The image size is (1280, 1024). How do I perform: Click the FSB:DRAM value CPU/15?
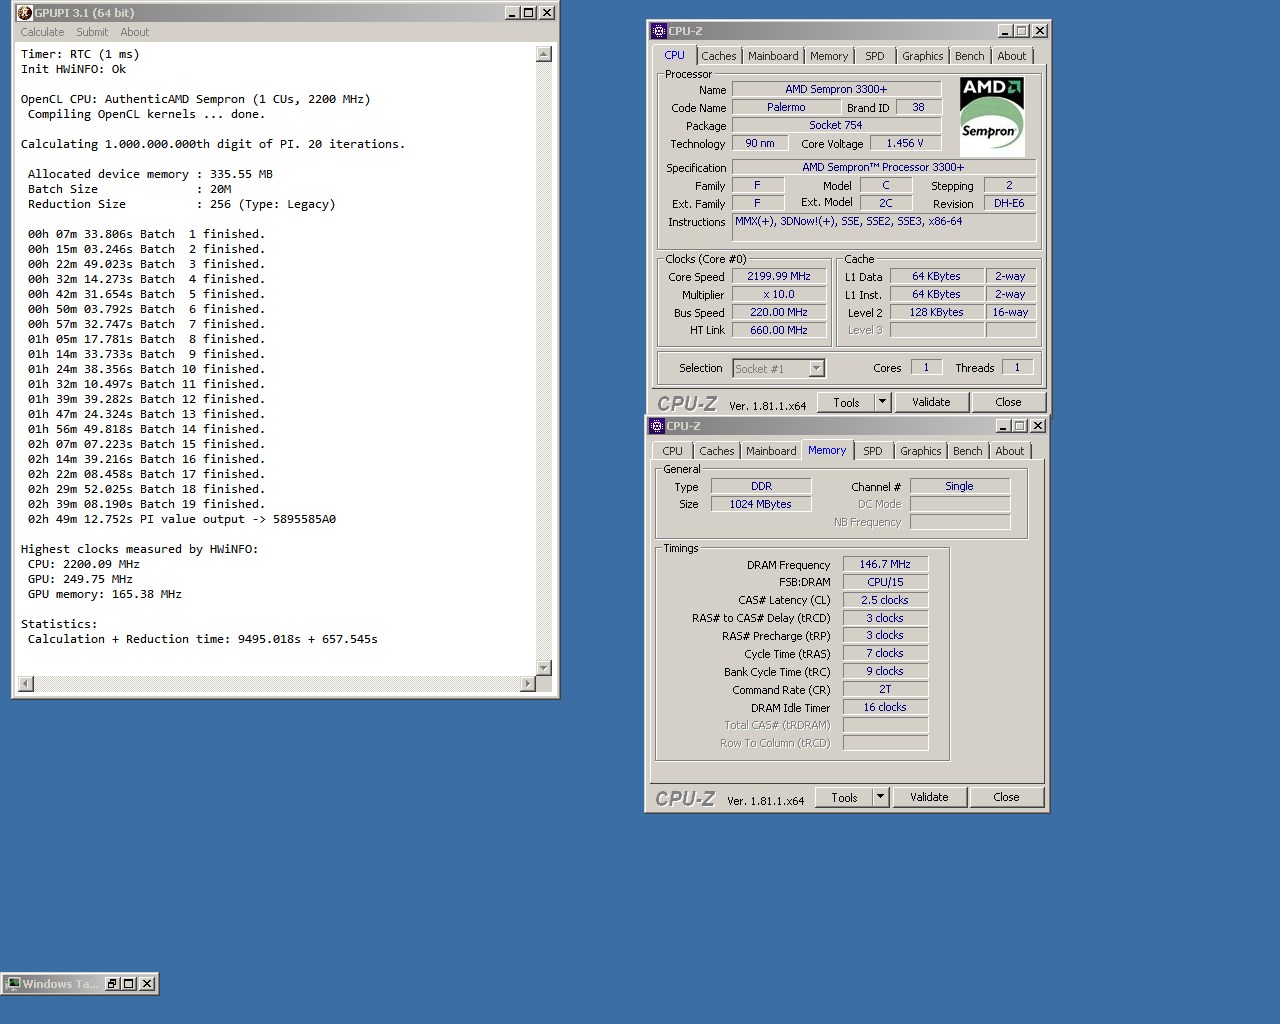click(x=885, y=582)
